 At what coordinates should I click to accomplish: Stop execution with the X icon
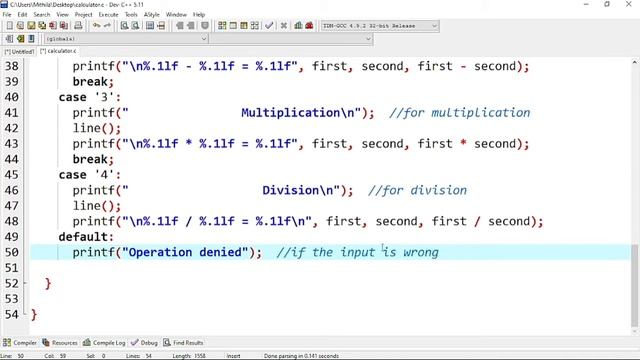pos(284,26)
